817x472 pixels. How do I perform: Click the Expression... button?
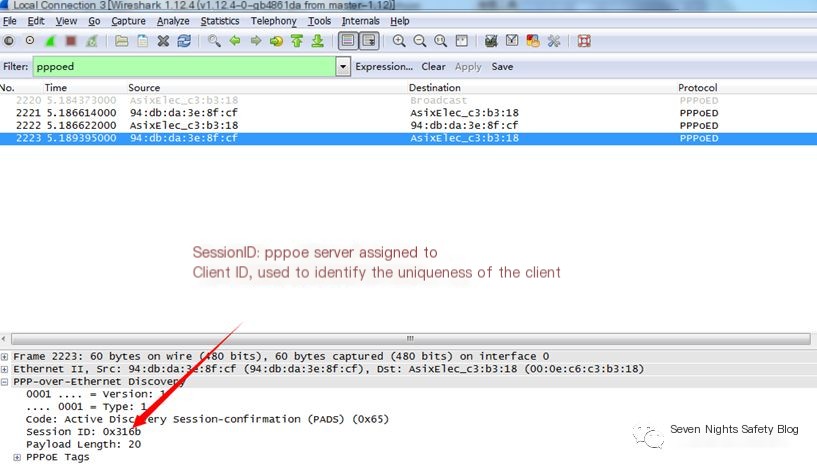pos(384,67)
